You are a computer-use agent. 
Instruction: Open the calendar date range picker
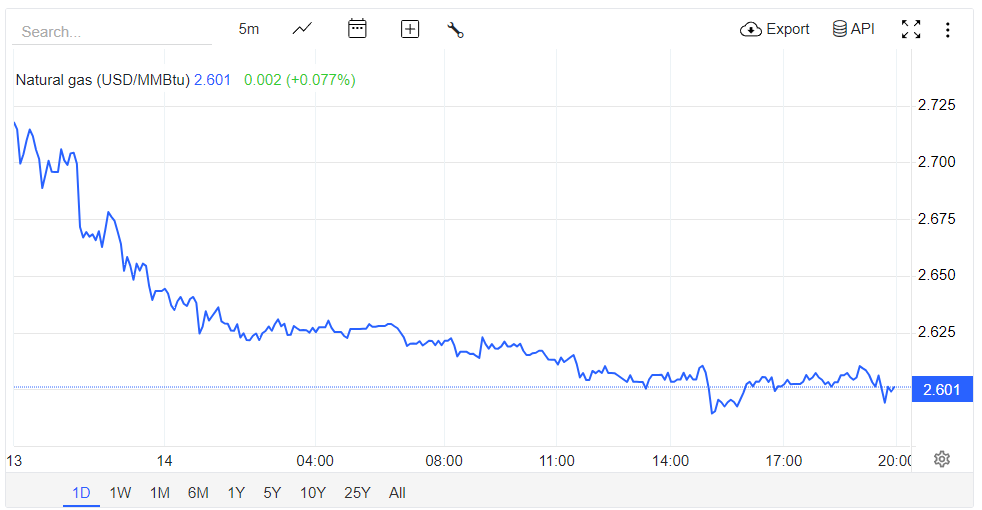[357, 29]
